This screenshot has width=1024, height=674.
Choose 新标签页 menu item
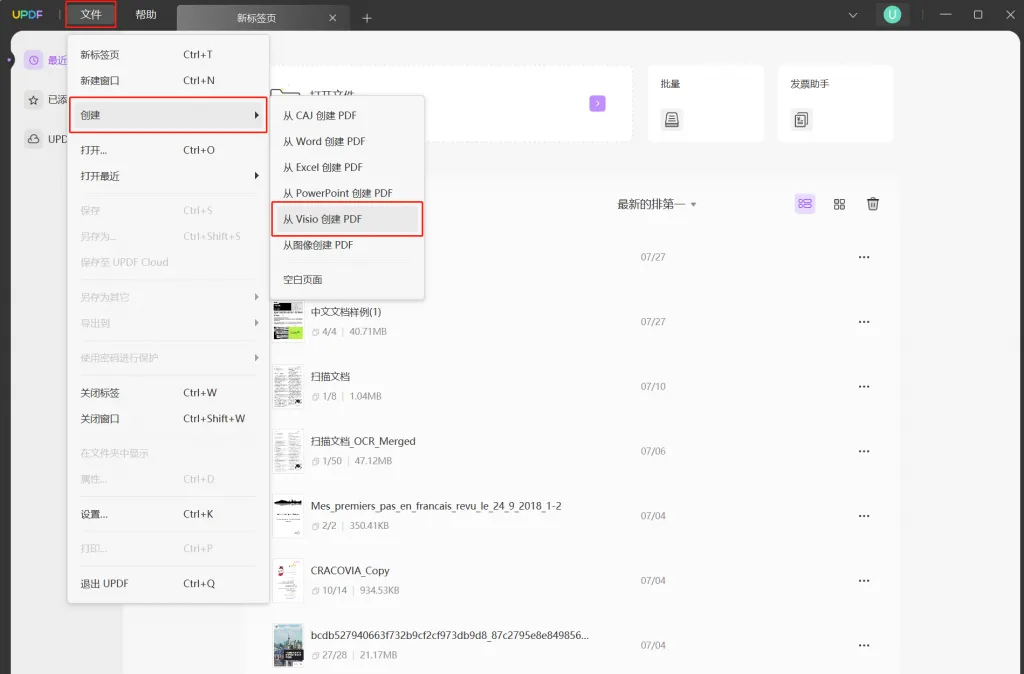[x=168, y=55]
